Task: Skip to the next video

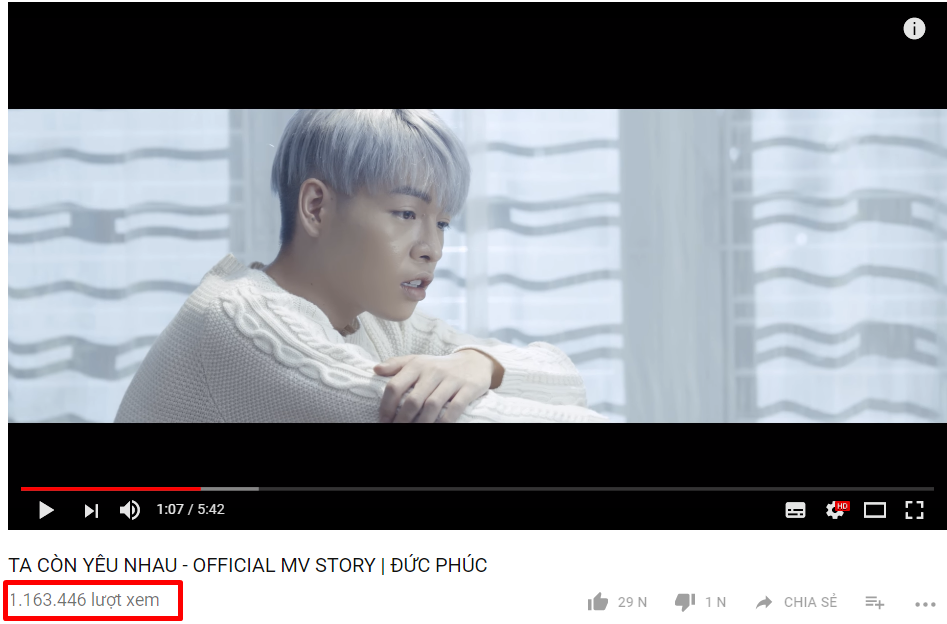Action: coord(91,511)
